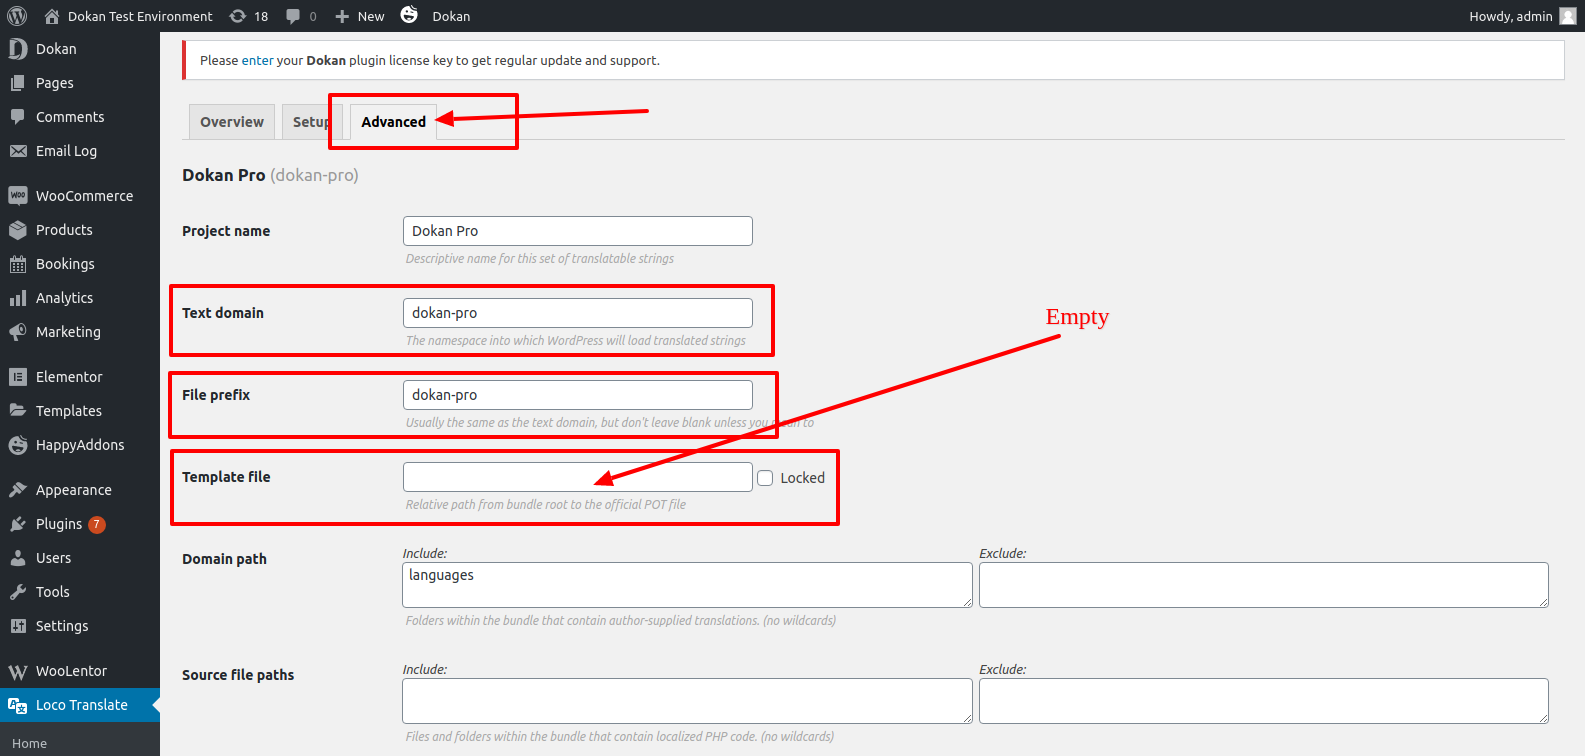This screenshot has height=756, width=1585.
Task: Click the WooCommerce sidebar icon
Action: 18,196
